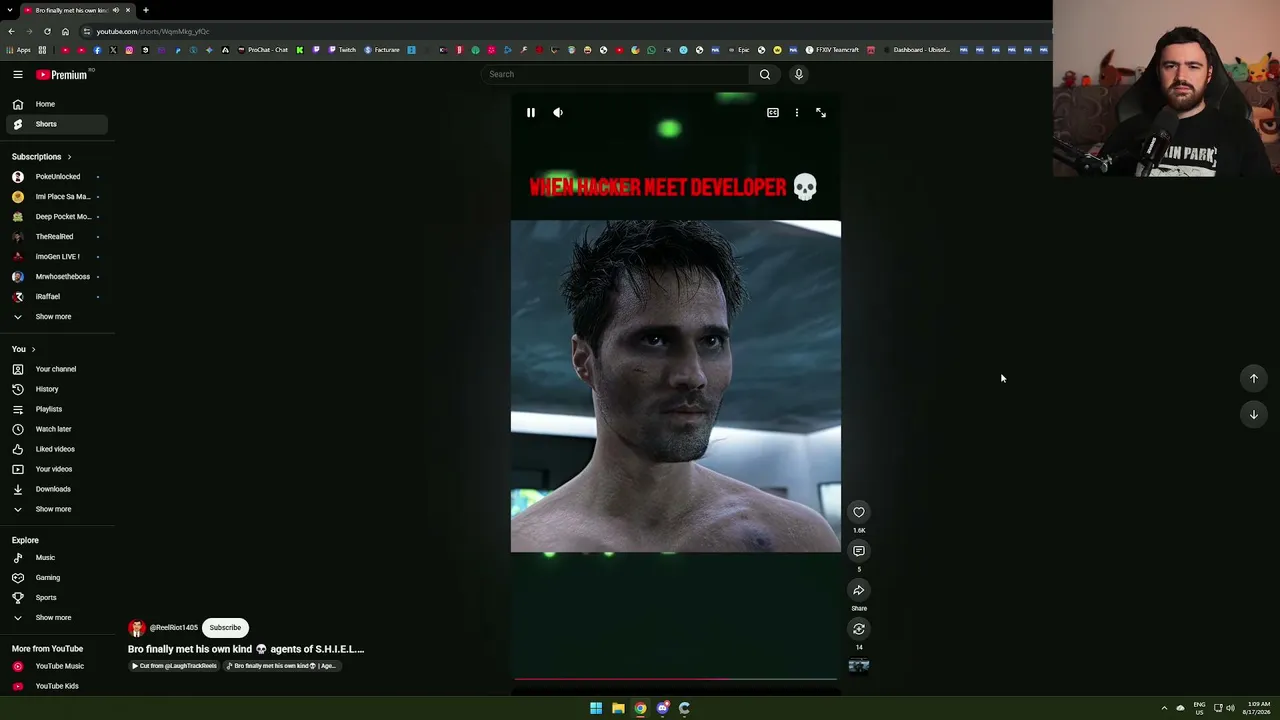
Task: Open the YouTube guide hamburger menu
Action: [x=18, y=74]
